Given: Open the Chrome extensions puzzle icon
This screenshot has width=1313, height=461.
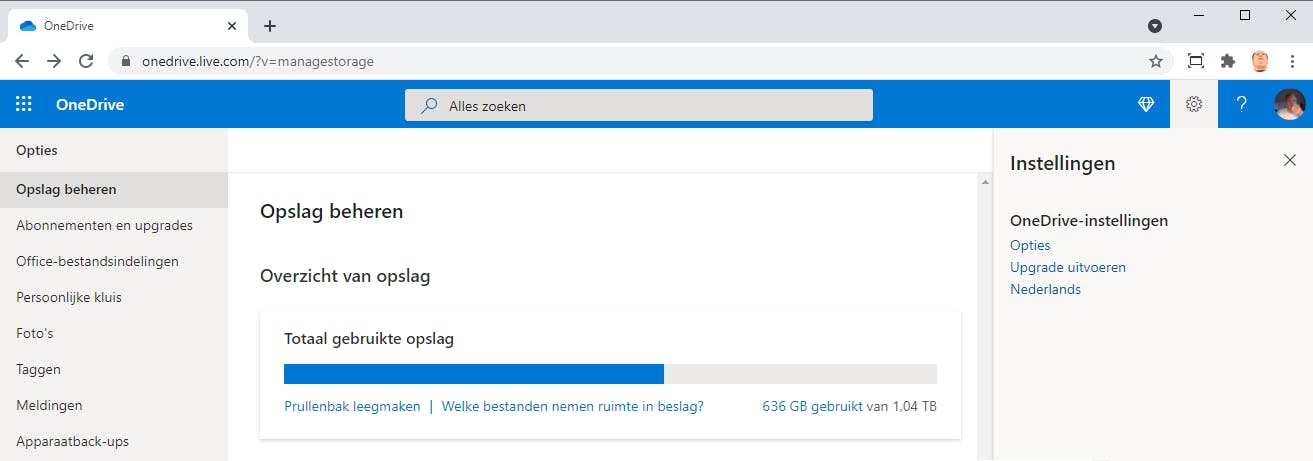Looking at the screenshot, I should 1228,61.
